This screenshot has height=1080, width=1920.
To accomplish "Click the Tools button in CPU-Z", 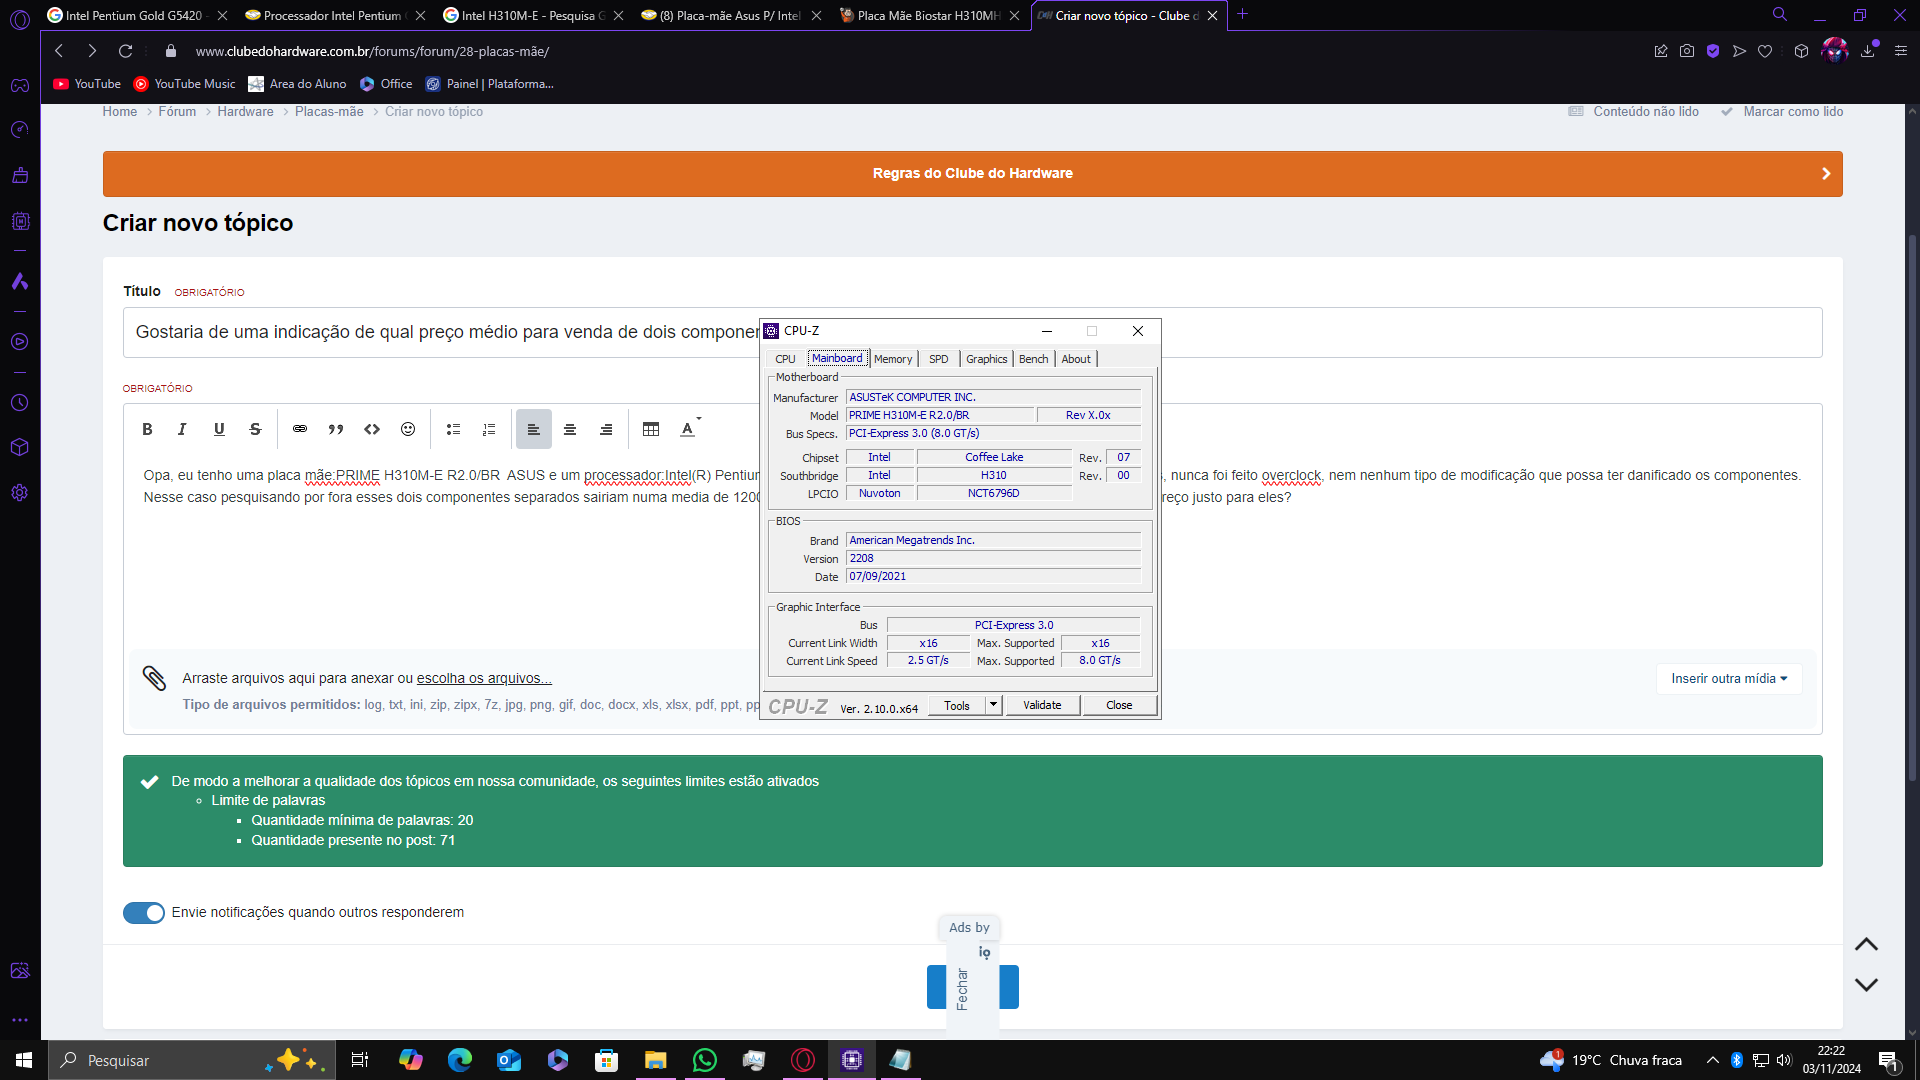I will point(957,705).
